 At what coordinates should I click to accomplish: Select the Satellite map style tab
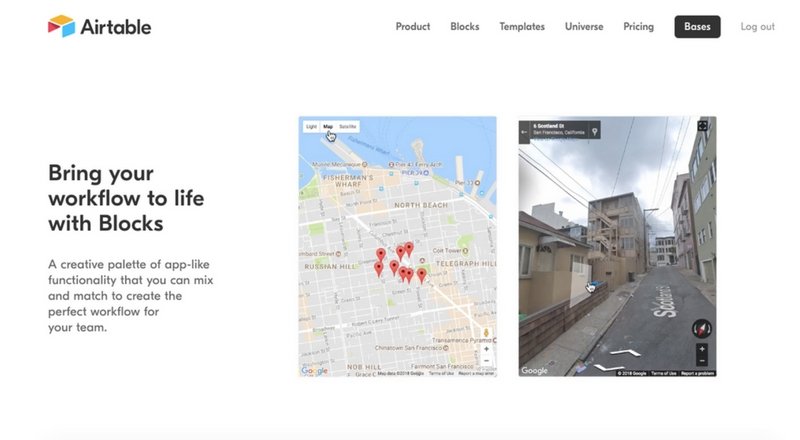(x=347, y=127)
